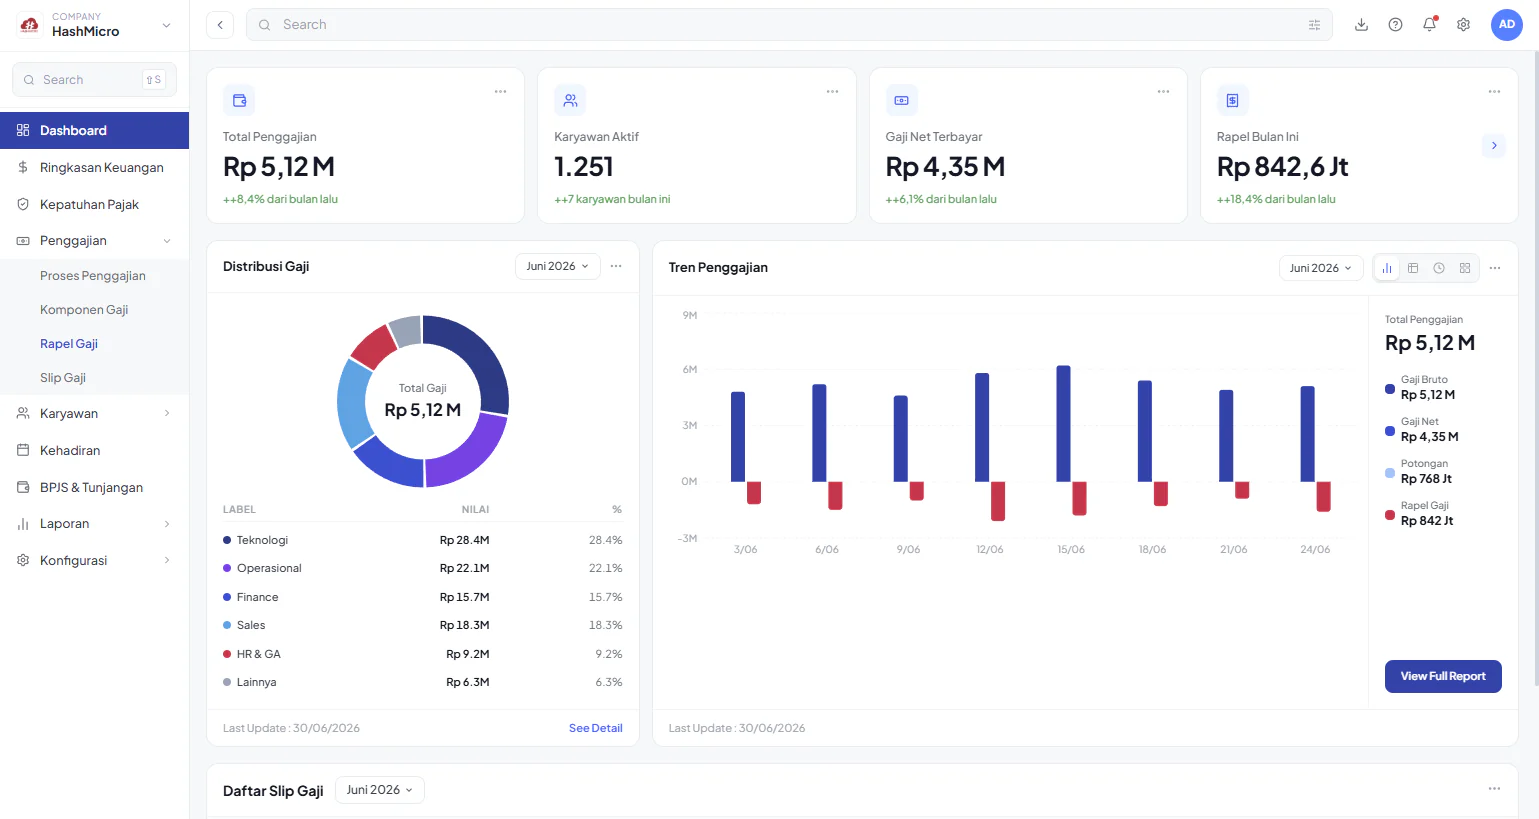Click the Lainnya row in distribution table

tap(422, 682)
